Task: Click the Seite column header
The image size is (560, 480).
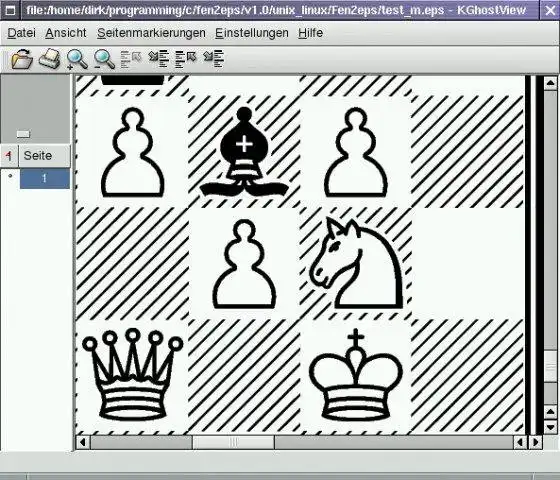Action: pyautogui.click(x=45, y=156)
